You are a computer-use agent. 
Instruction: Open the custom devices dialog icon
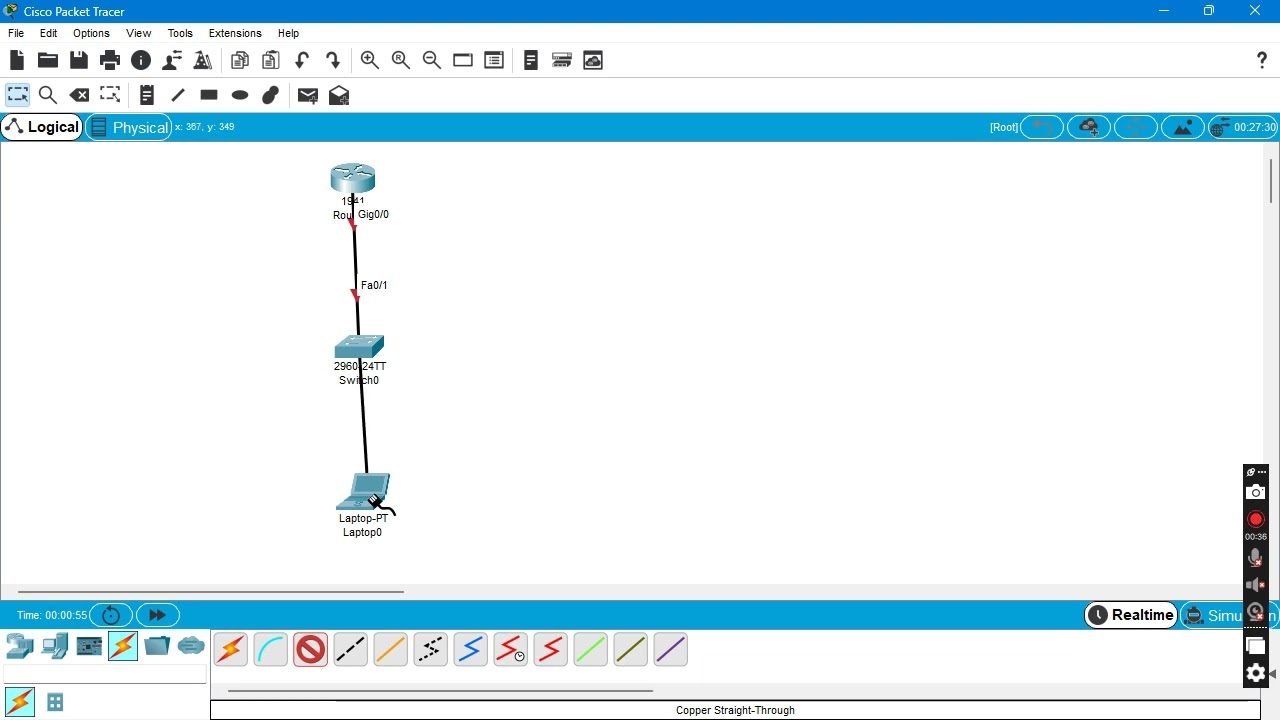[494, 60]
